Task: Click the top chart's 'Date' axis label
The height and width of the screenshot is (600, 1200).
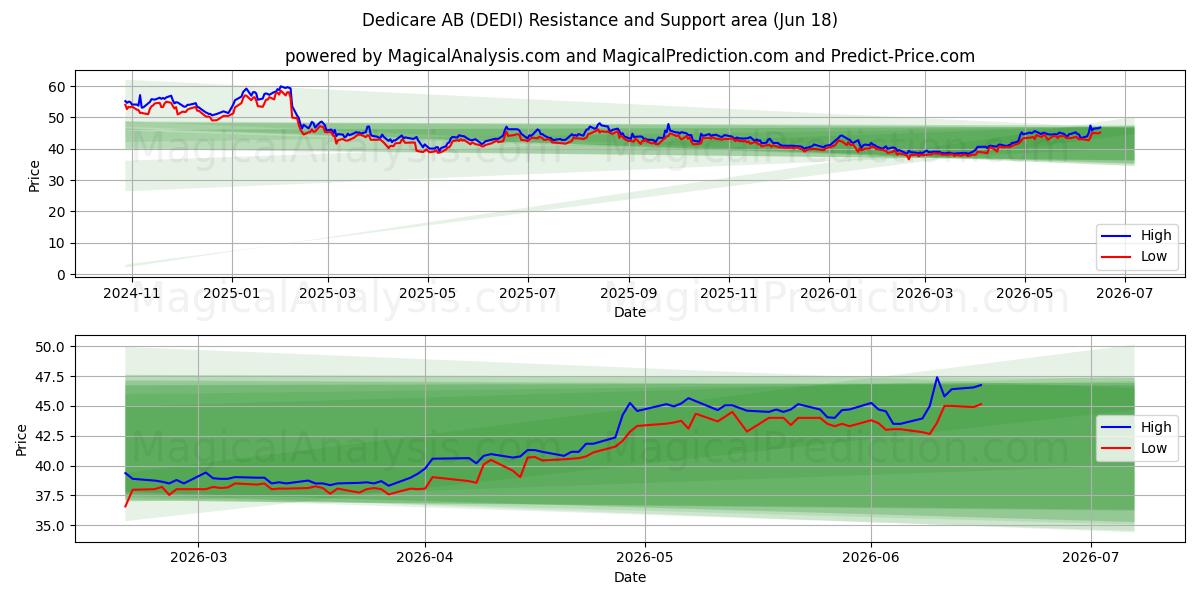Action: pyautogui.click(x=630, y=312)
